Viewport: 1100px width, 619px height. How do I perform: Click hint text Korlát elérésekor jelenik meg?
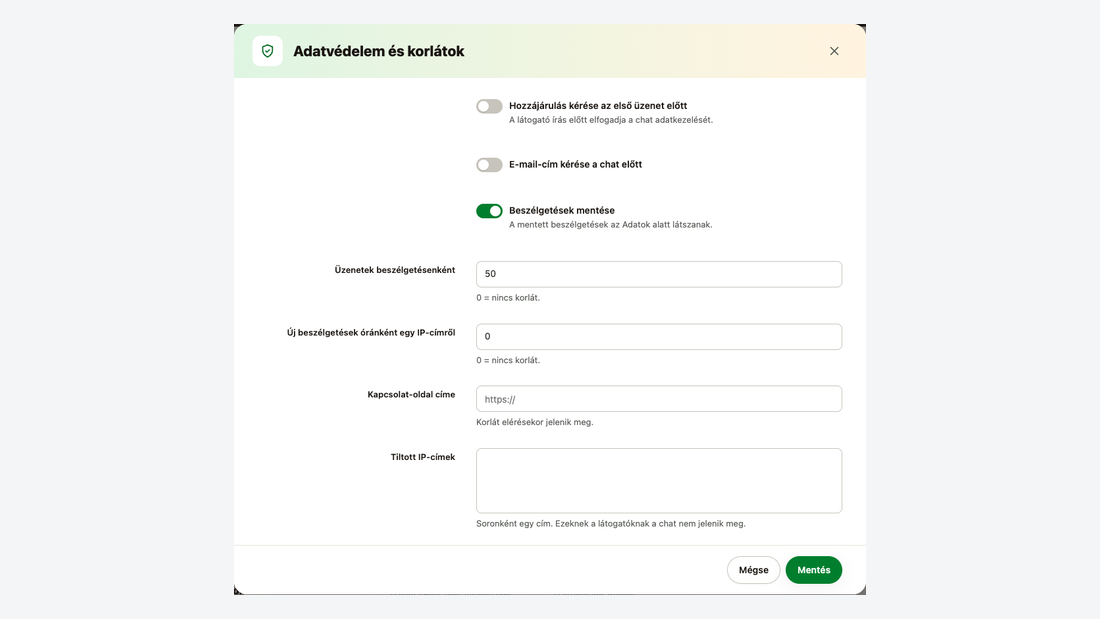(535, 422)
